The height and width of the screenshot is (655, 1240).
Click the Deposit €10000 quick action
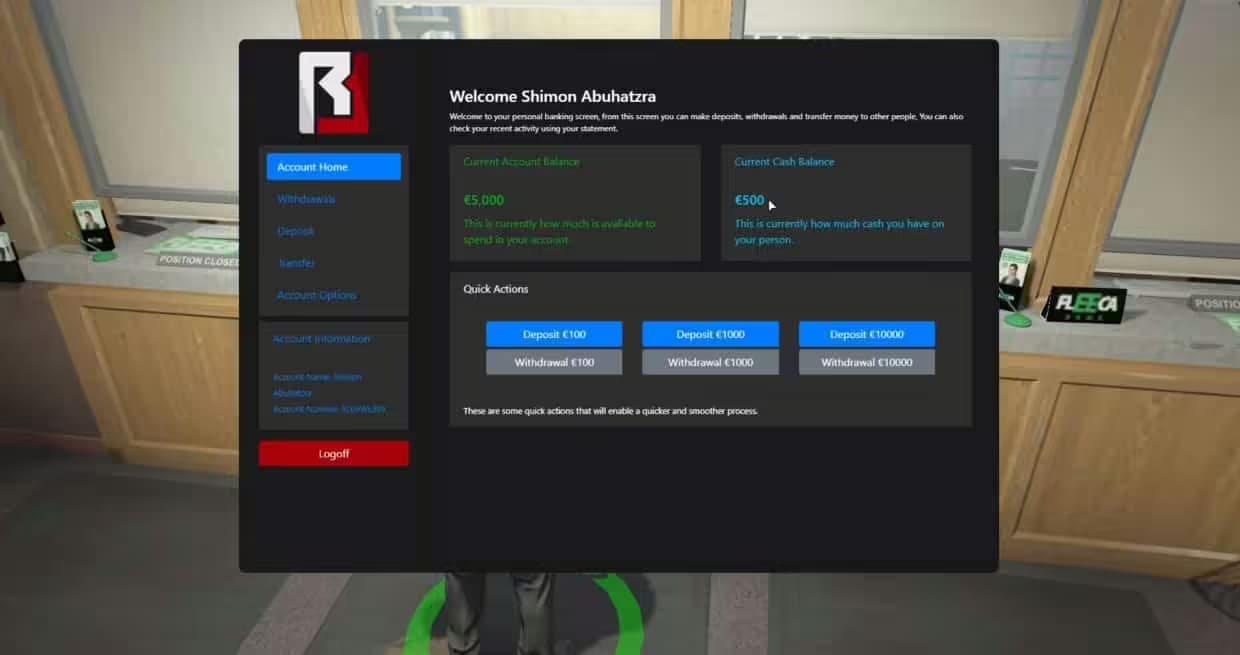866,333
